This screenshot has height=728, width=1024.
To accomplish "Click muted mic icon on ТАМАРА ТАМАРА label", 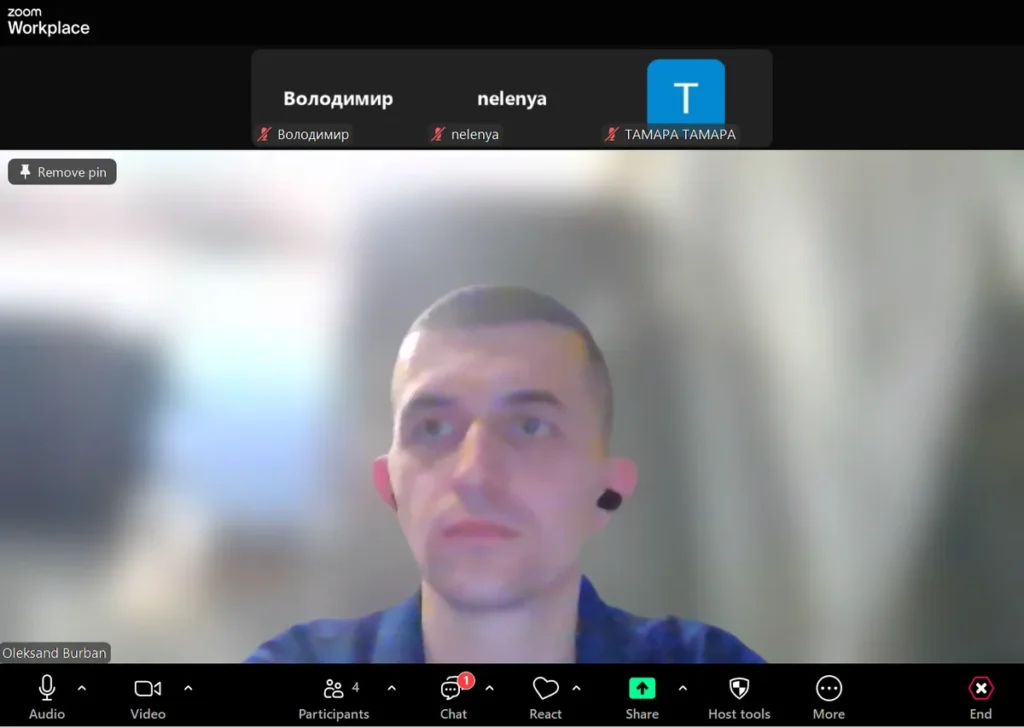I will [611, 135].
